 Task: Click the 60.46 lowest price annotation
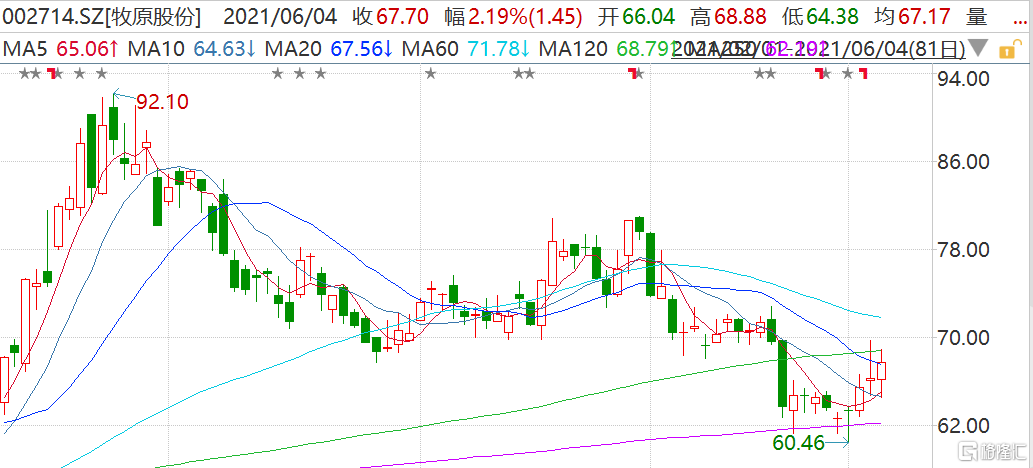tap(799, 444)
